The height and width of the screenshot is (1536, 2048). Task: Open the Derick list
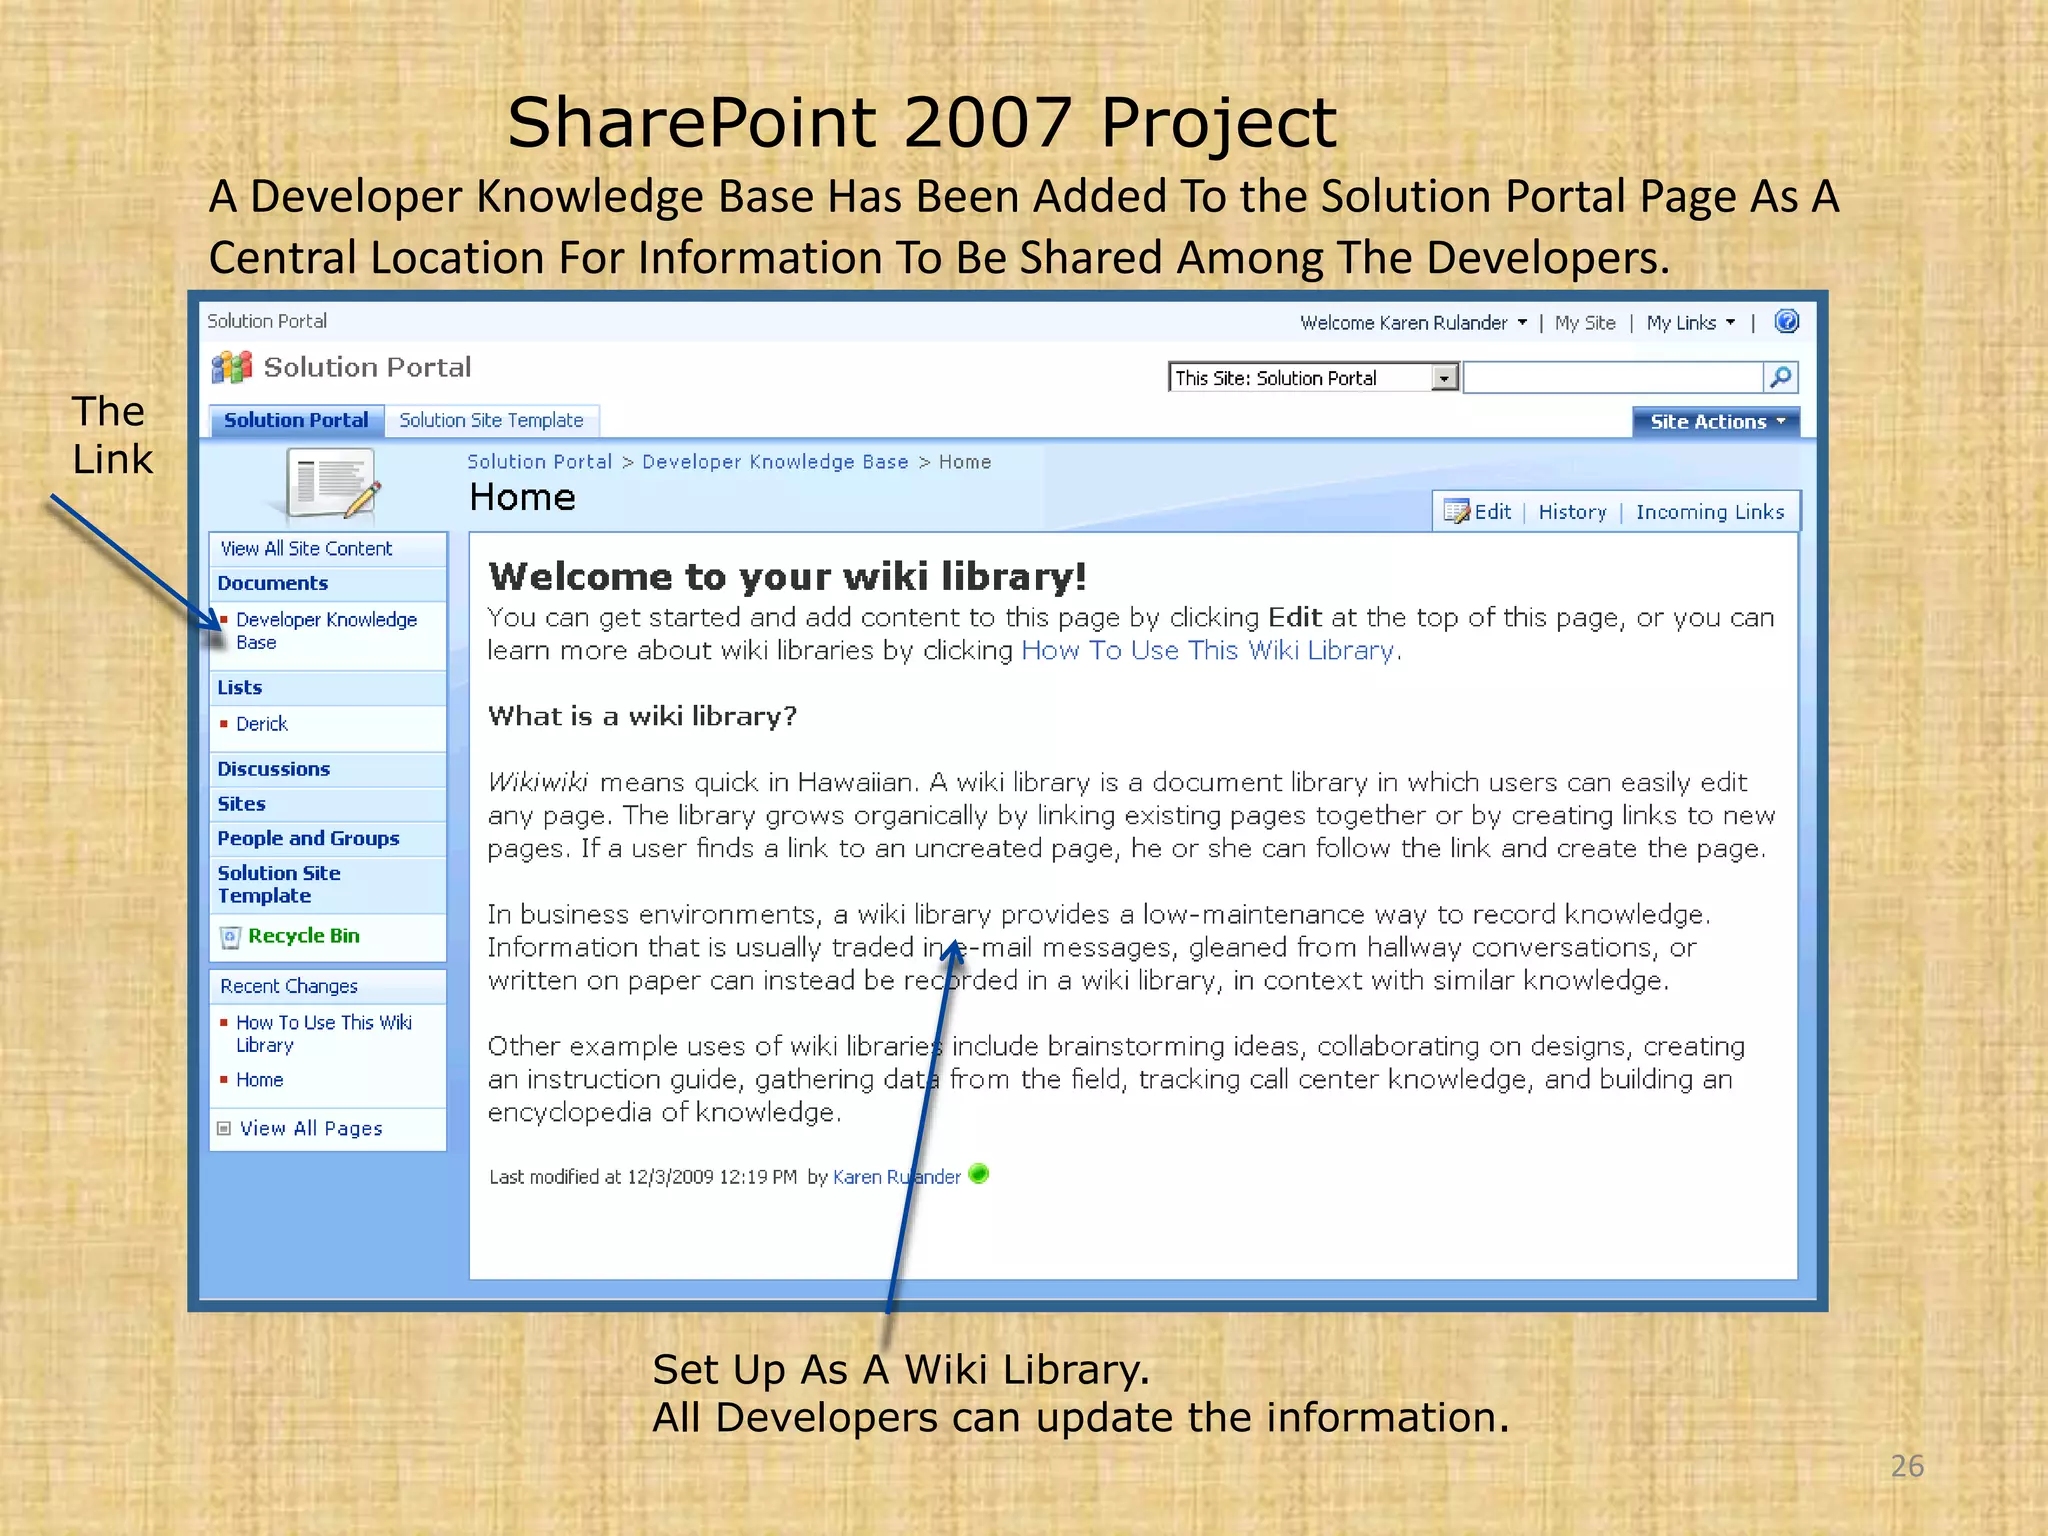[x=262, y=724]
